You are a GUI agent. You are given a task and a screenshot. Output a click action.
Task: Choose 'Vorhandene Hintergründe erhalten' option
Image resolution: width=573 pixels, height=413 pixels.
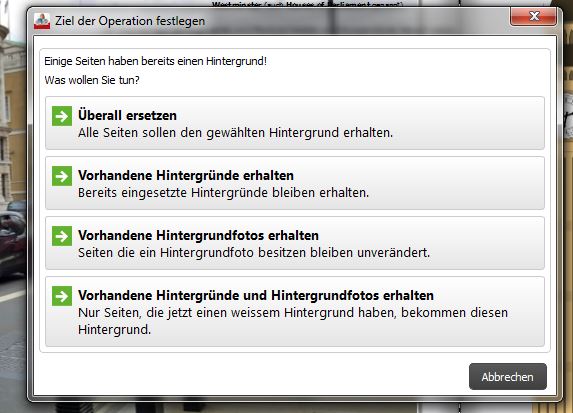295,183
